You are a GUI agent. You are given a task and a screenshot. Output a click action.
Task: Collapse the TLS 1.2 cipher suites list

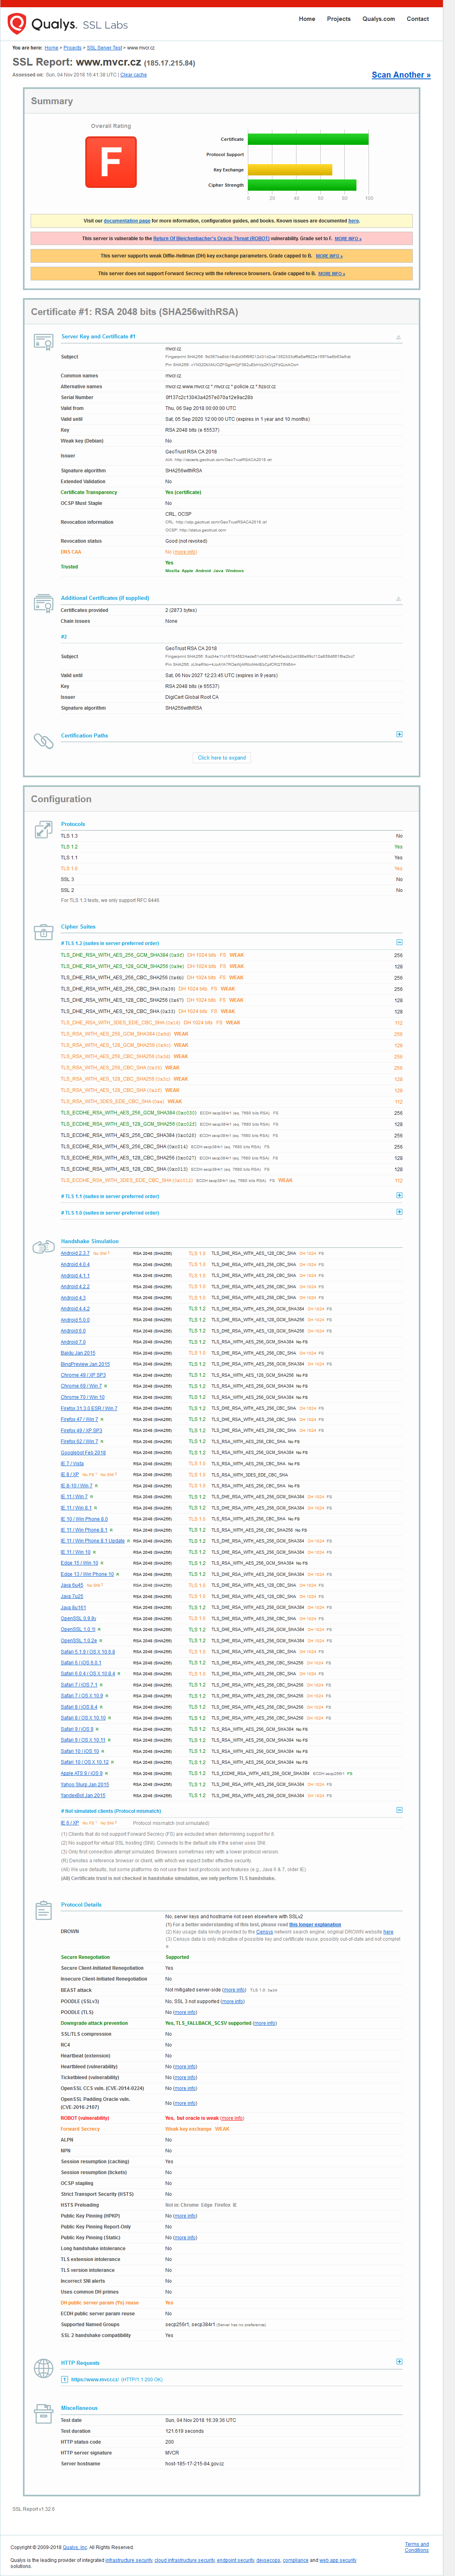coord(399,942)
